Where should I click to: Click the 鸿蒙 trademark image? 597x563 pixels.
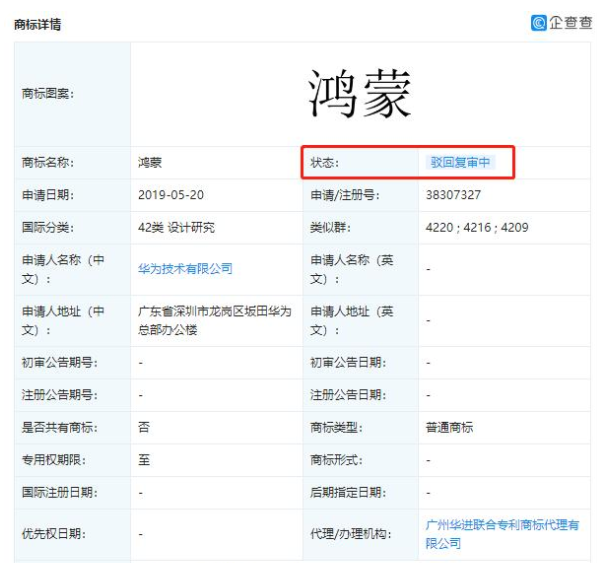tap(359, 94)
